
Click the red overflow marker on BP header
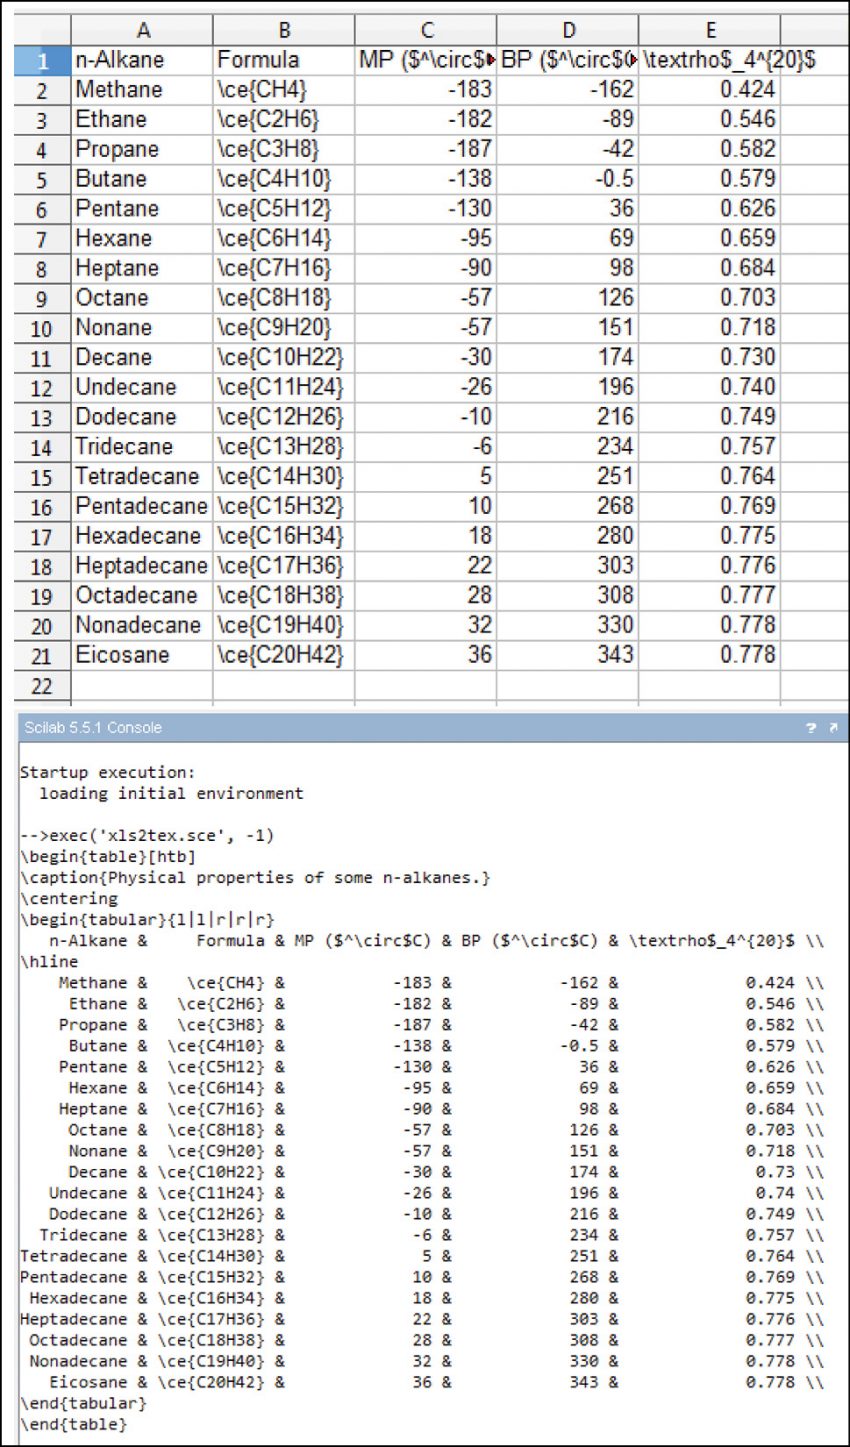(632, 60)
